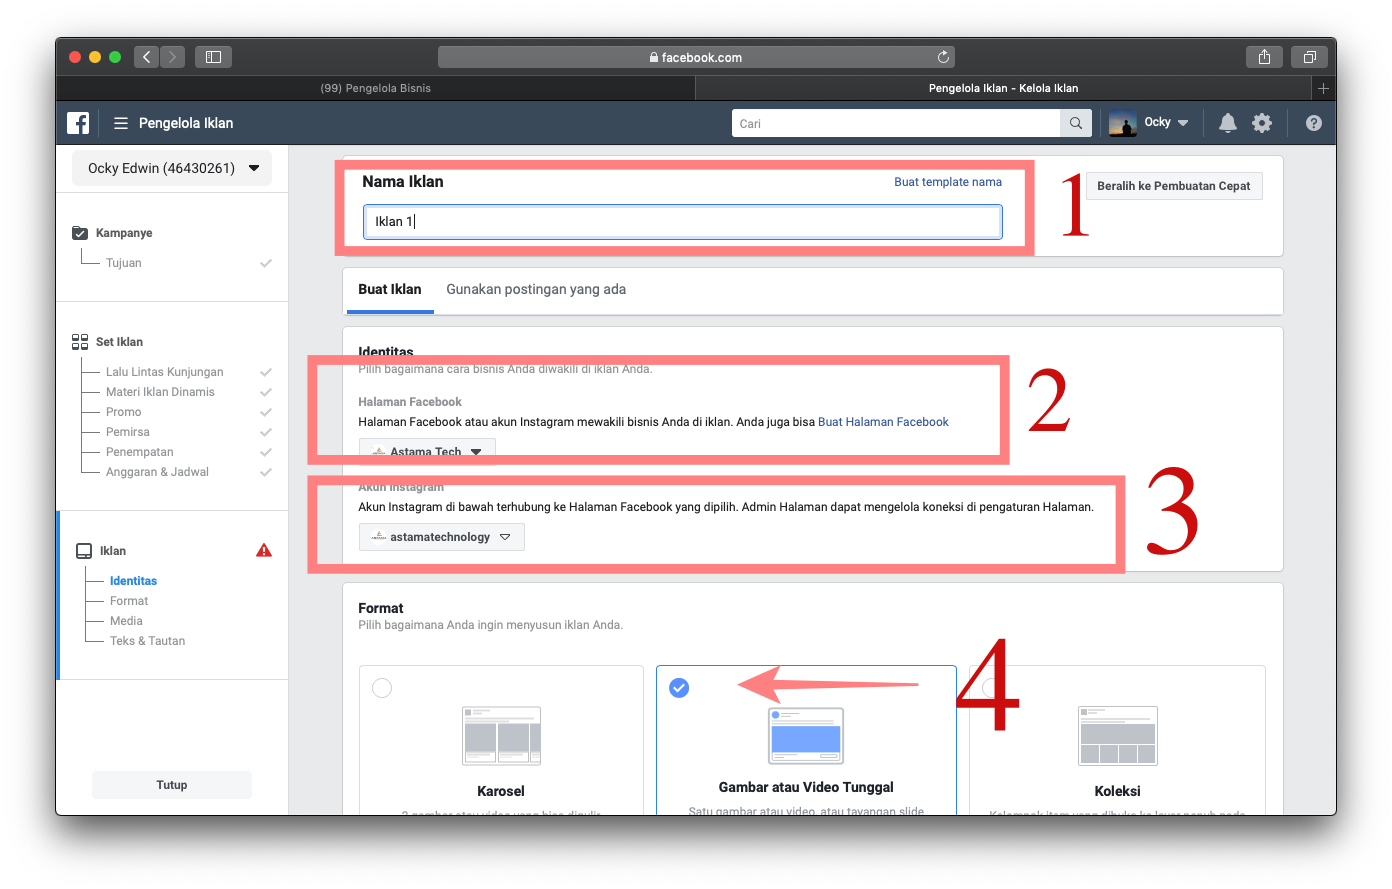Click the Kampanye section heading
The width and height of the screenshot is (1392, 889).
point(124,233)
